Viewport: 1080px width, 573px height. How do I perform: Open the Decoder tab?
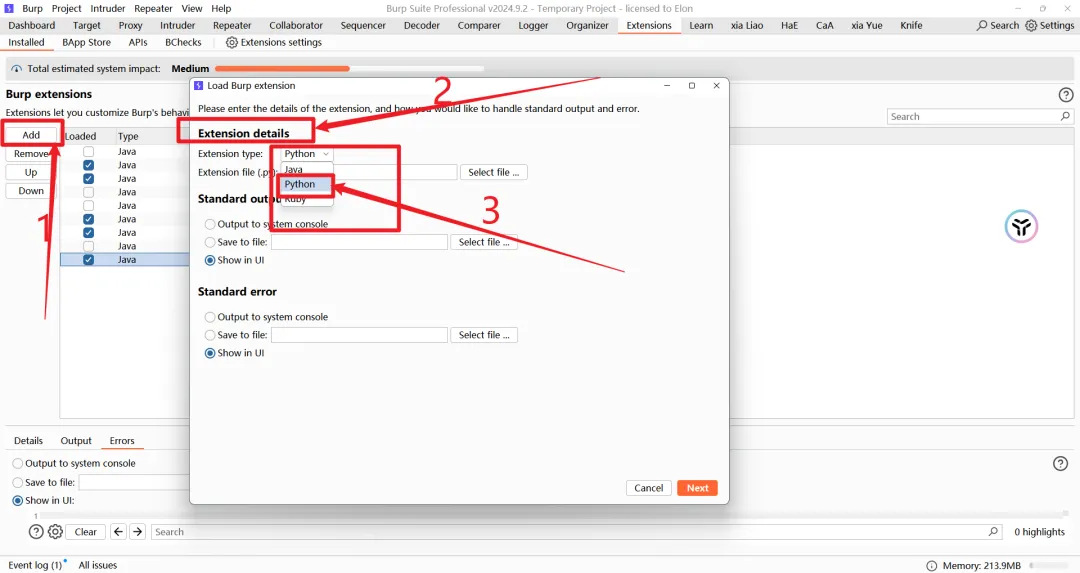[422, 25]
